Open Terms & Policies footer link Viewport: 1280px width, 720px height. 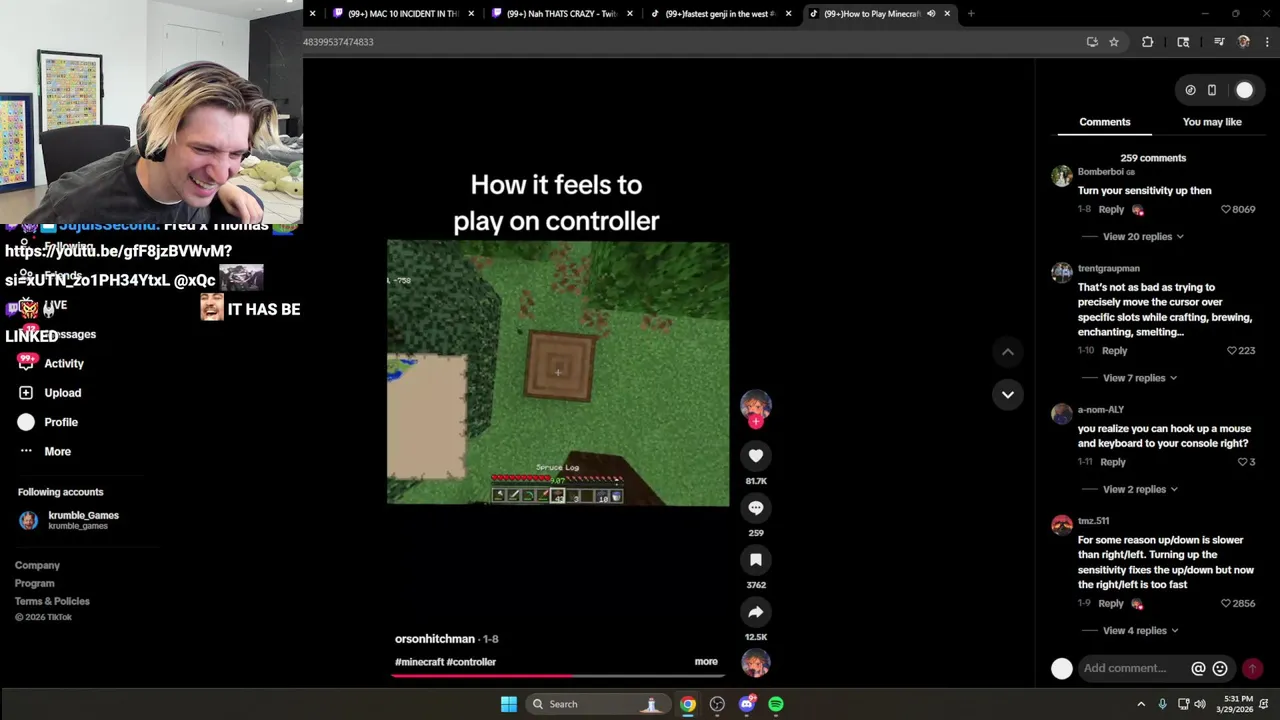[52, 602]
